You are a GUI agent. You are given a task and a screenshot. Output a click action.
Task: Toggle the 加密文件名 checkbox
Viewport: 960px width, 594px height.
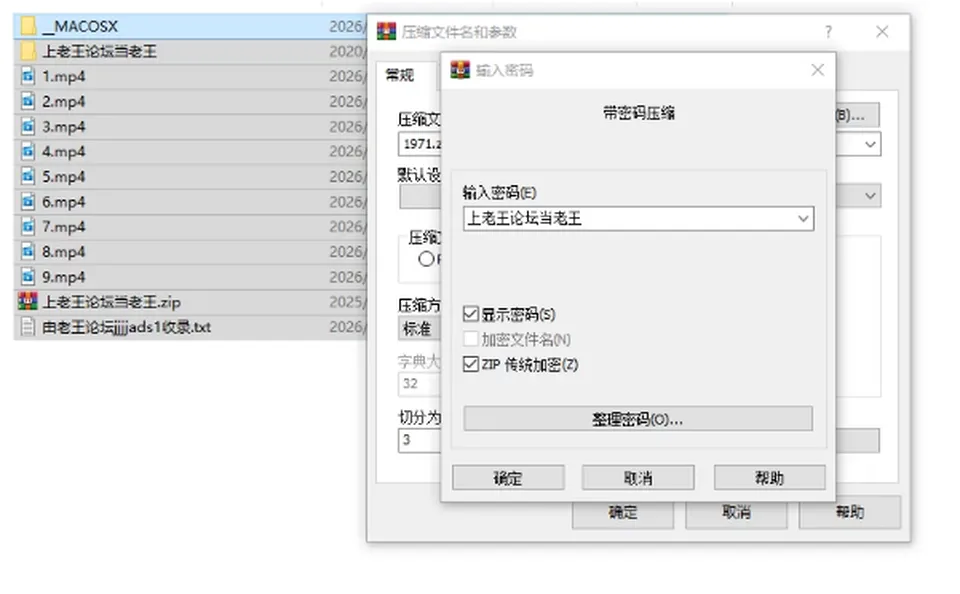tap(471, 339)
